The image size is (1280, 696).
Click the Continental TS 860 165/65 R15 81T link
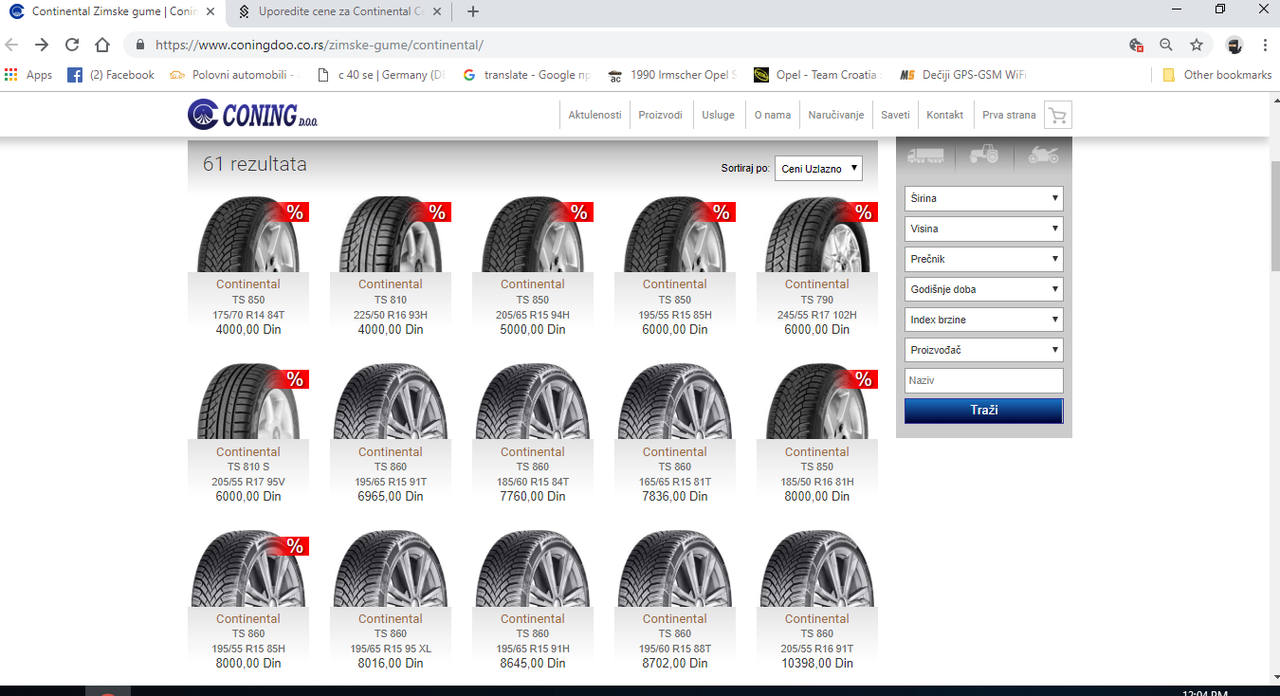click(674, 433)
